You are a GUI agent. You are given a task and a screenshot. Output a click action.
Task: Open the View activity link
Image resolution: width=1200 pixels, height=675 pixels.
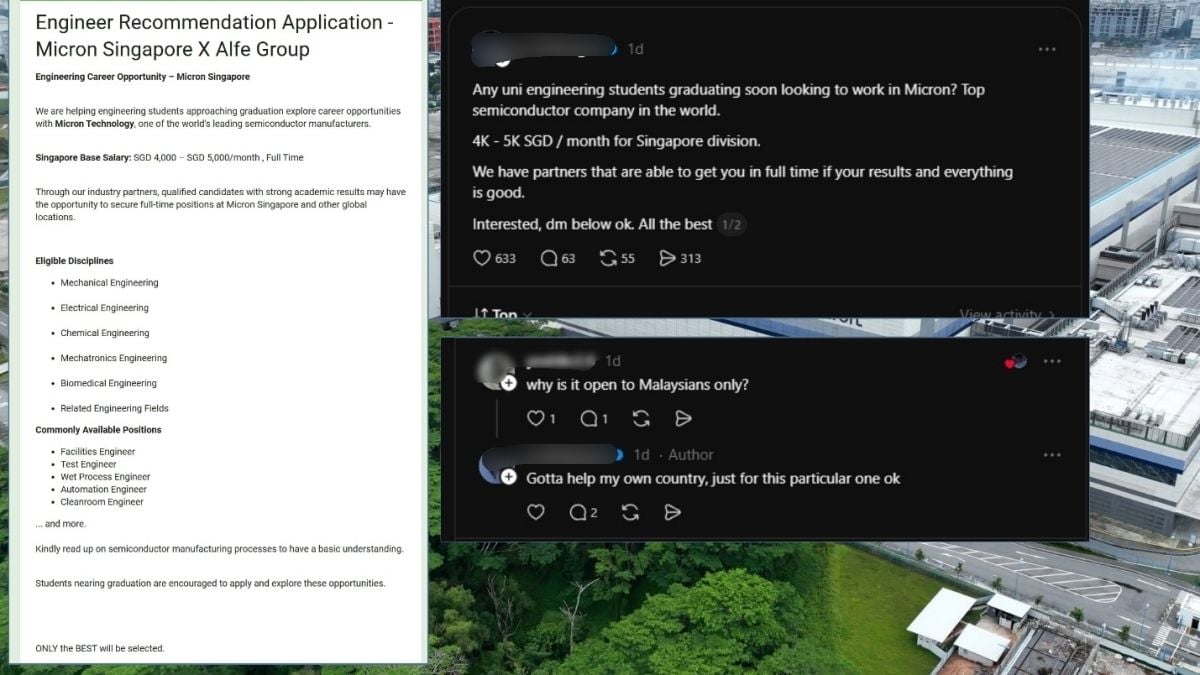point(1007,314)
